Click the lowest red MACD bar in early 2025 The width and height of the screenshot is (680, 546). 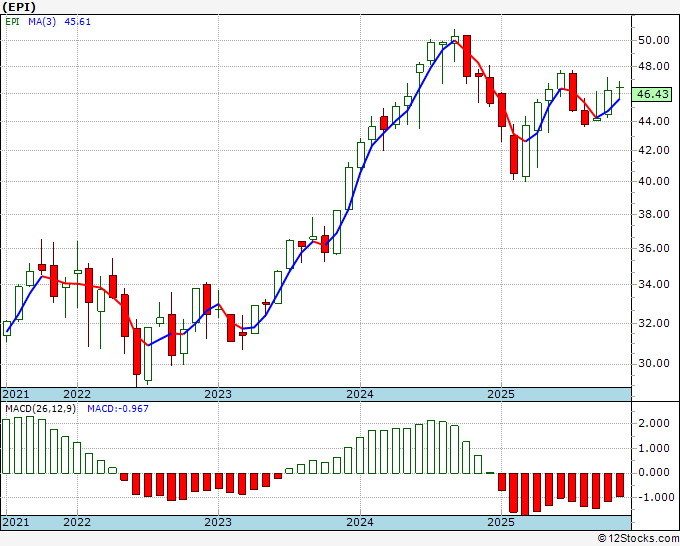pos(526,494)
